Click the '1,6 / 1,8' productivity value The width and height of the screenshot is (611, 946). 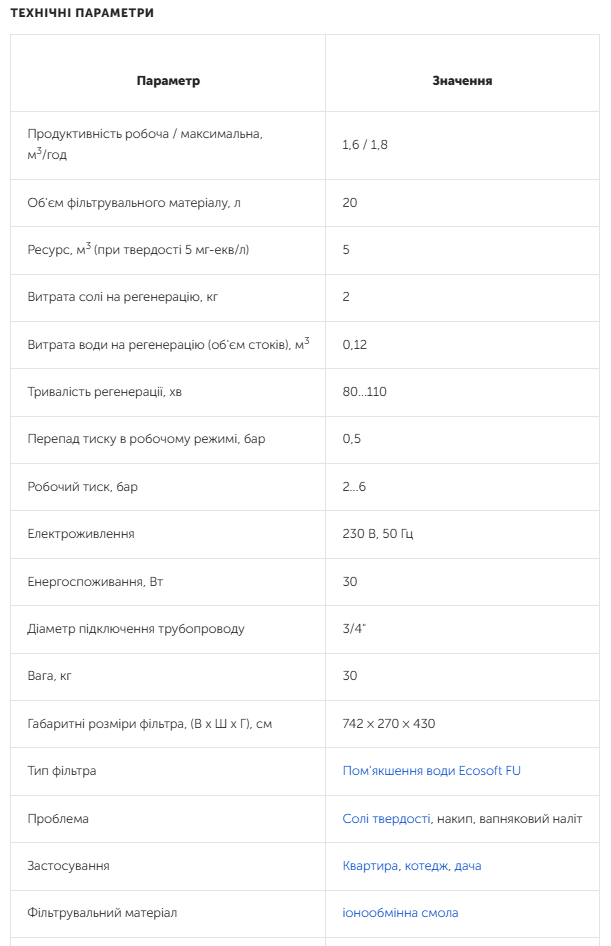coord(365,145)
